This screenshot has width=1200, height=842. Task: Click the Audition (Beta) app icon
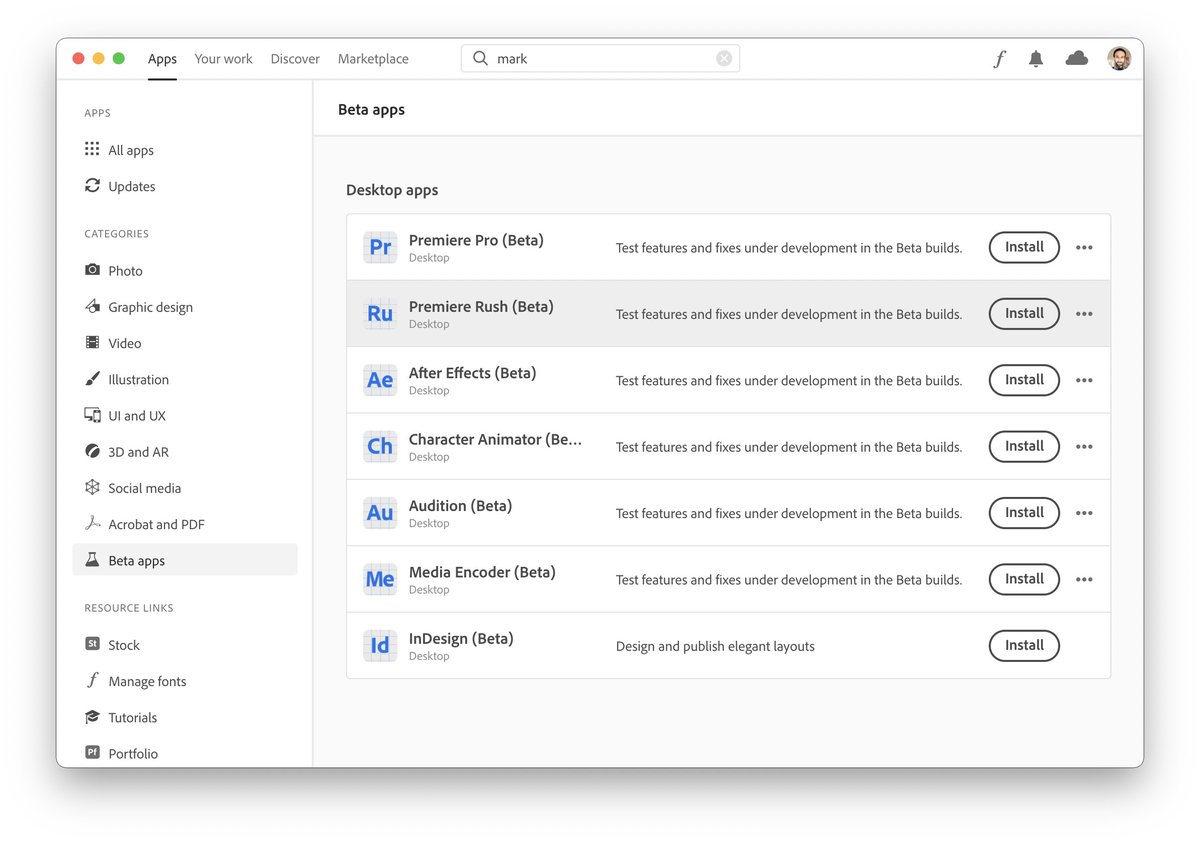pyautogui.click(x=380, y=513)
